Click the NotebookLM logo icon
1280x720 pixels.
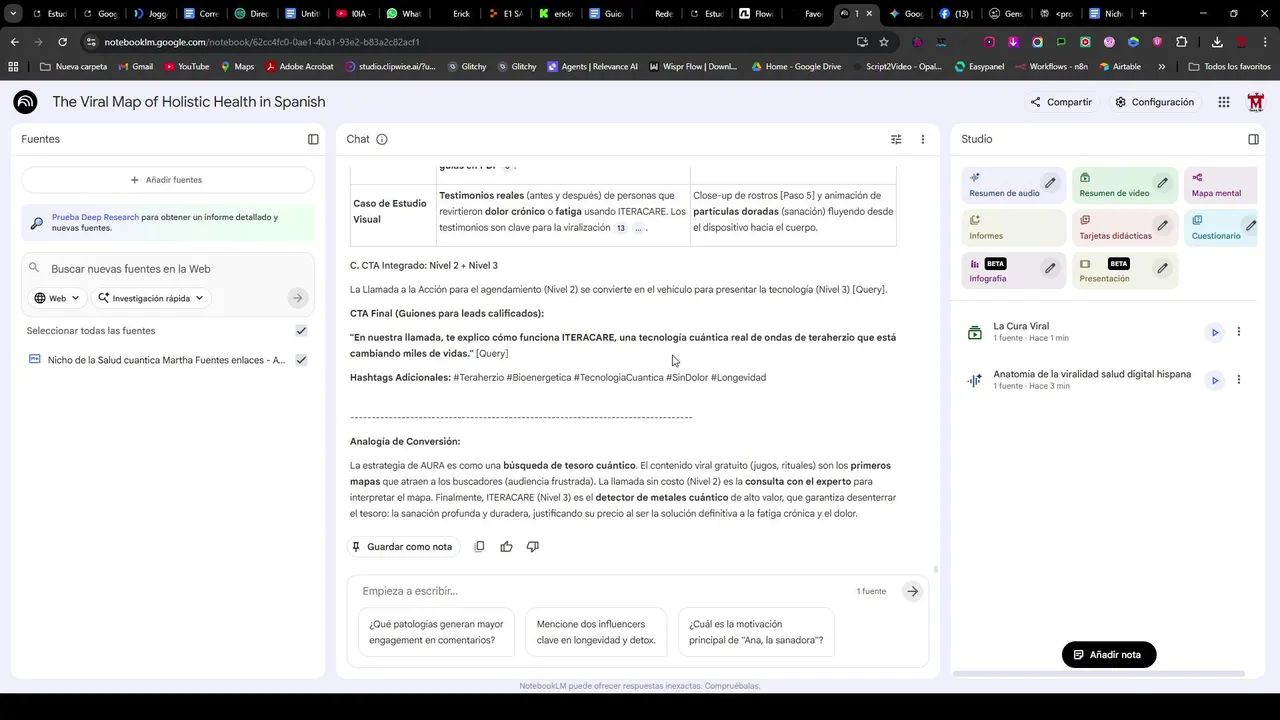click(x=25, y=102)
